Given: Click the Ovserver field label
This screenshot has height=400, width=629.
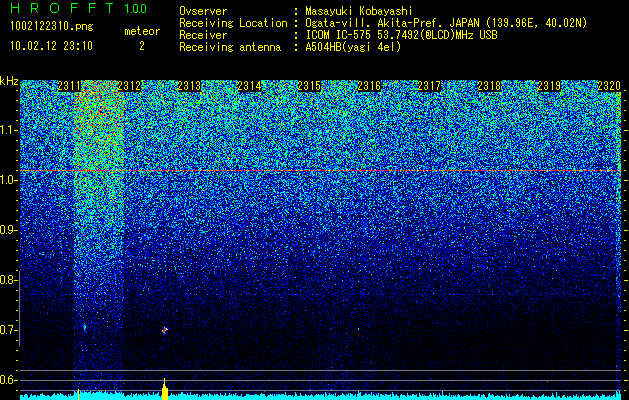Looking at the screenshot, I should [203, 11].
